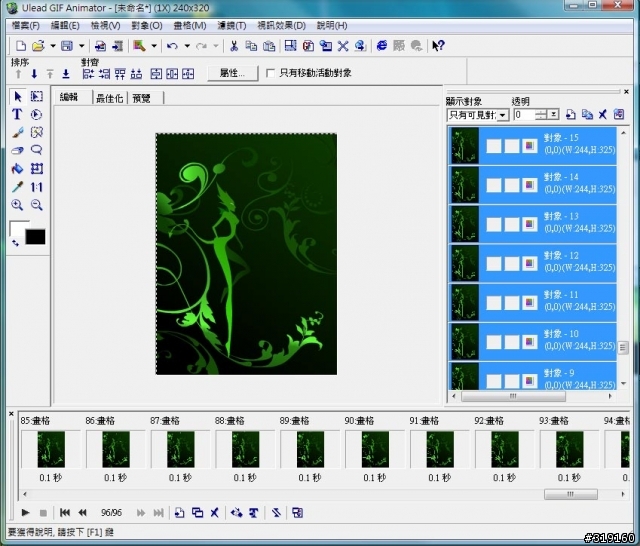Open the 顯示對象 dropdown
The image size is (640, 546).
[503, 115]
